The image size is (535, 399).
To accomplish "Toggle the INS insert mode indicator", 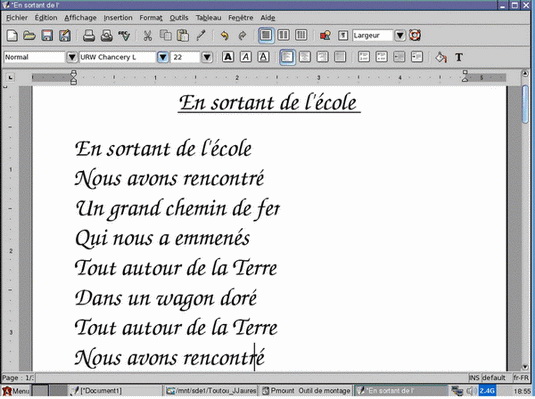I will pos(474,378).
